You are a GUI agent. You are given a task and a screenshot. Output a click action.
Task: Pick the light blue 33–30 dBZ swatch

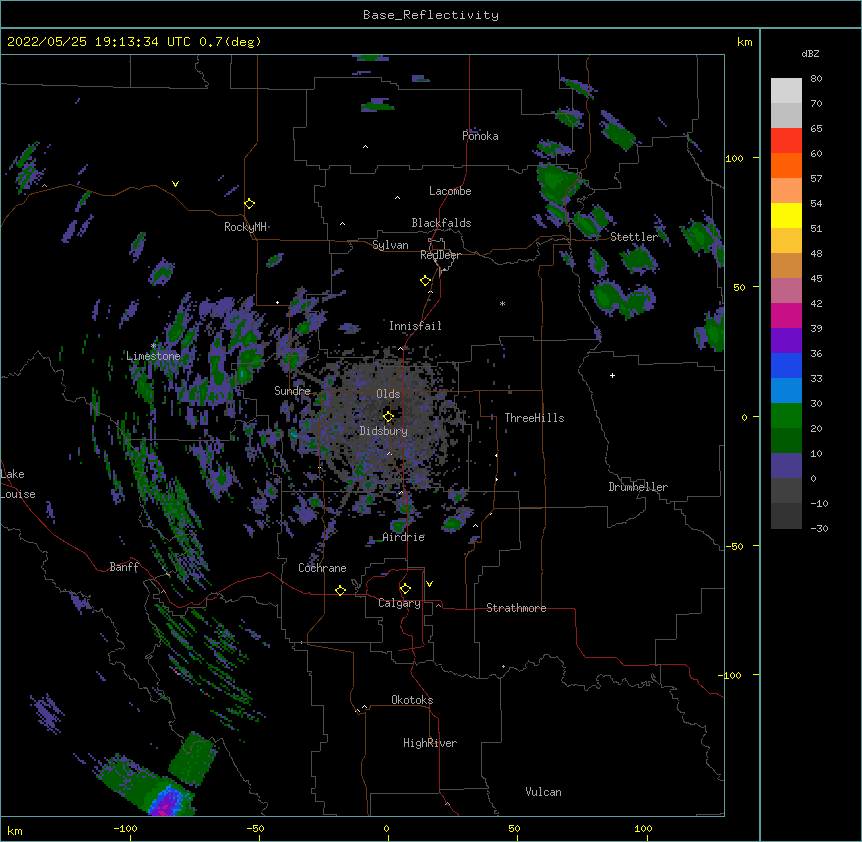coord(786,391)
